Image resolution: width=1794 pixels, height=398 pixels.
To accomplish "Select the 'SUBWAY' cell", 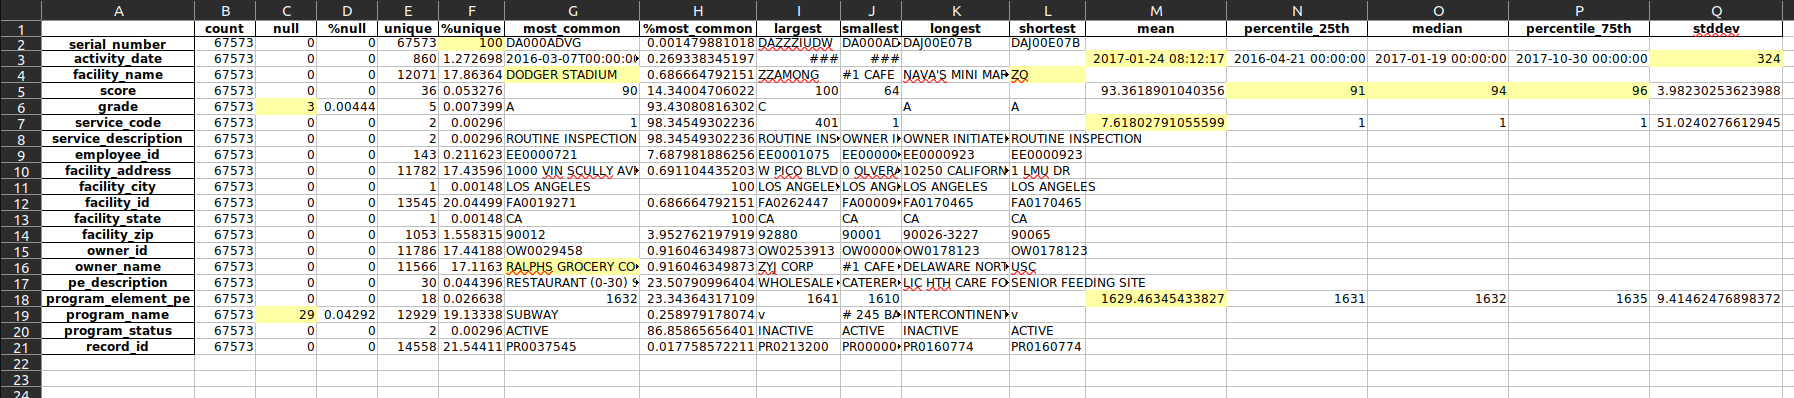I will coord(572,315).
